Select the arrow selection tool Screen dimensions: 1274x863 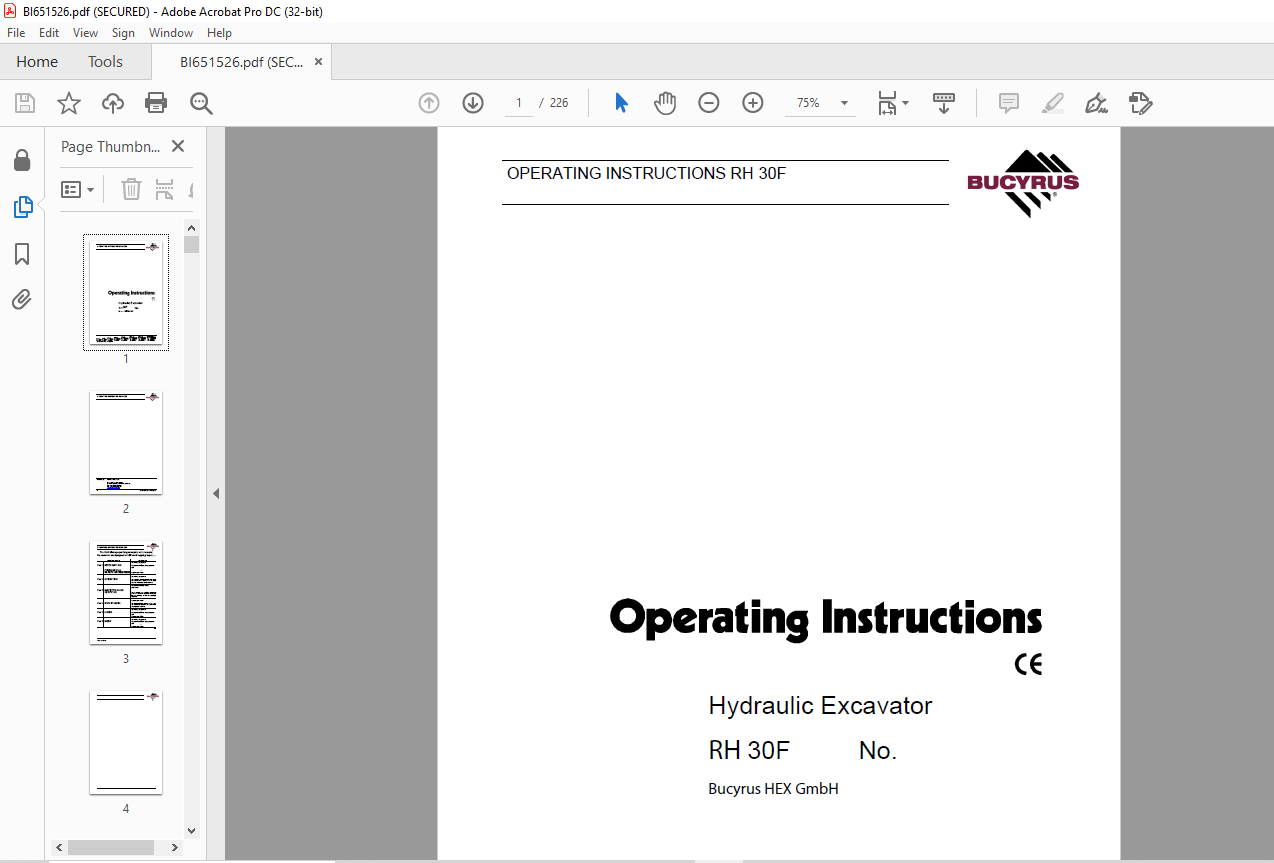pos(621,103)
